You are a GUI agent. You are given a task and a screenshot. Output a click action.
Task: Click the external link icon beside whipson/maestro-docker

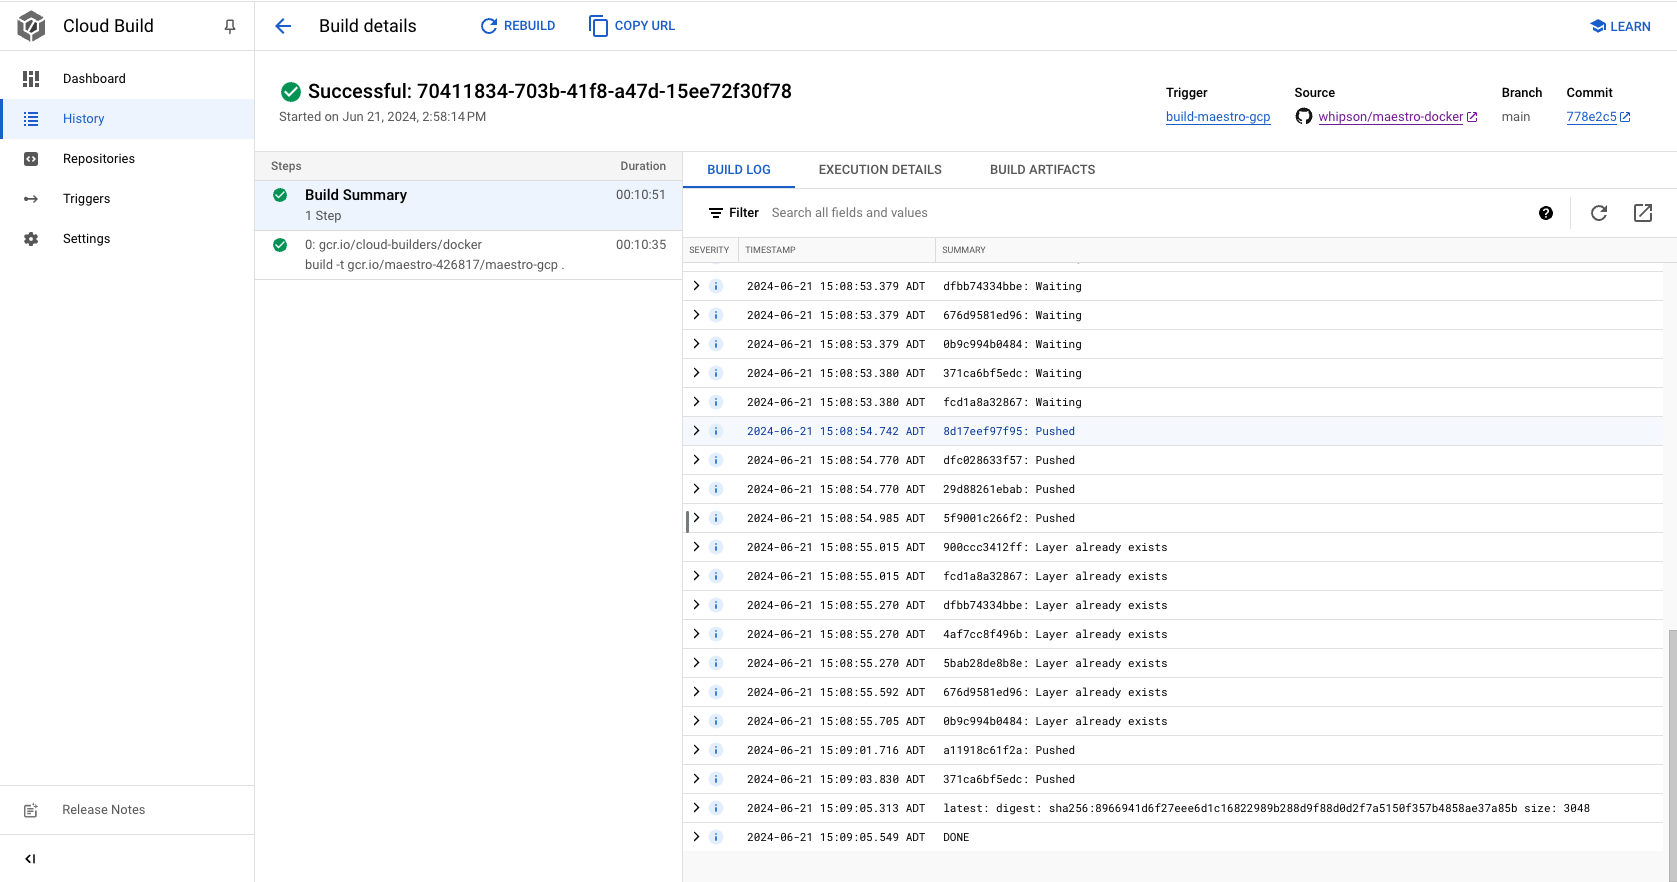(x=1472, y=117)
